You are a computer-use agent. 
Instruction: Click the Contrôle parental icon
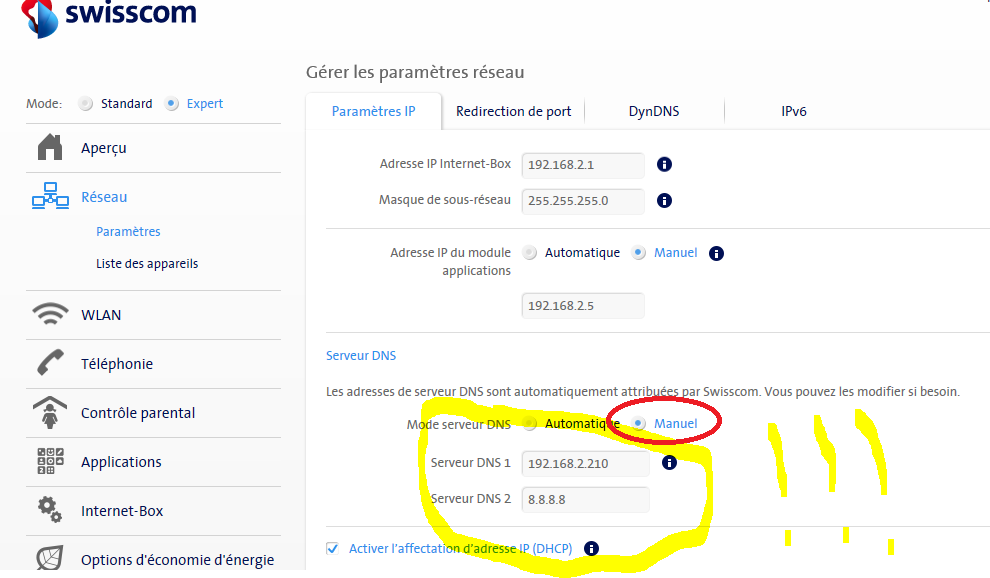(49, 412)
